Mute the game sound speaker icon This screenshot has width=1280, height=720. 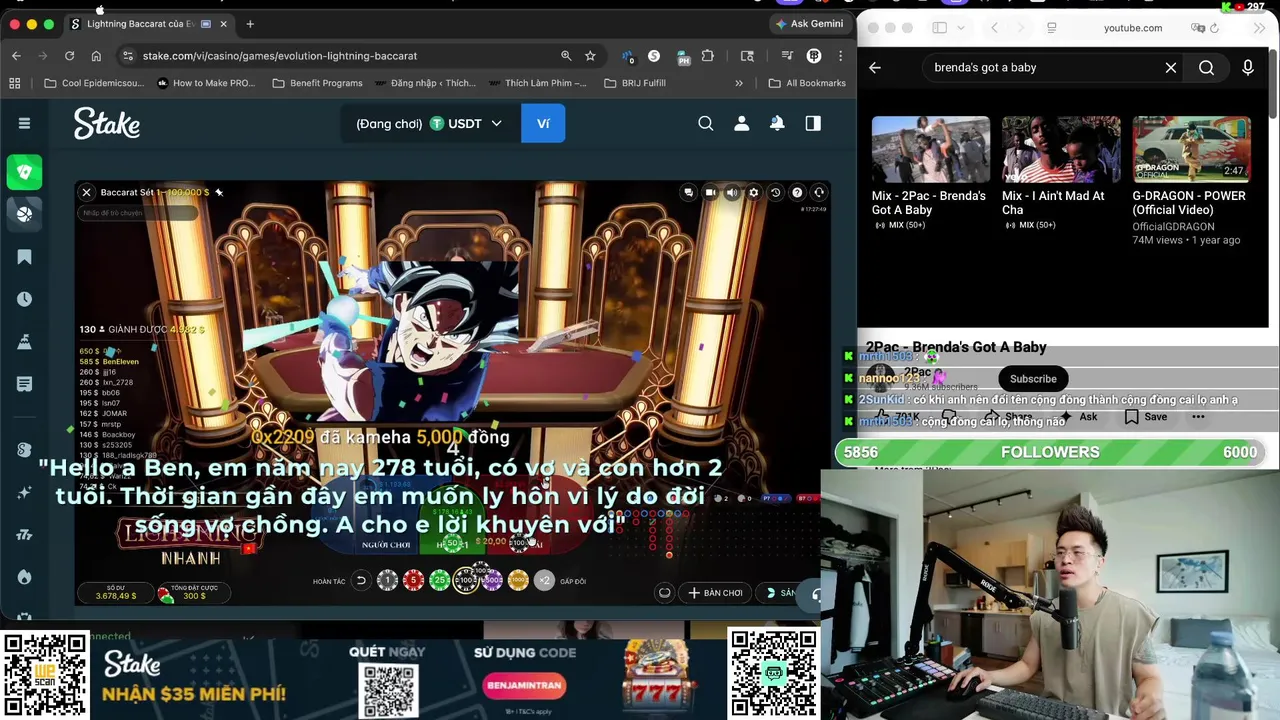pyautogui.click(x=732, y=192)
